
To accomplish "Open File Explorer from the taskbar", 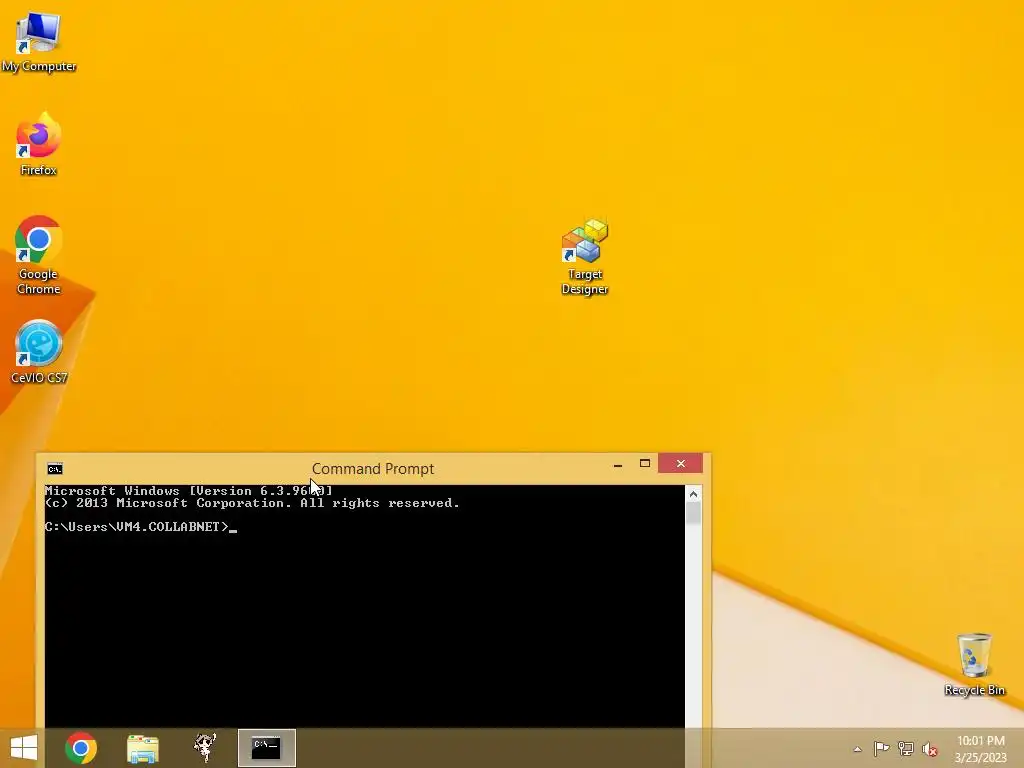I will [x=142, y=748].
